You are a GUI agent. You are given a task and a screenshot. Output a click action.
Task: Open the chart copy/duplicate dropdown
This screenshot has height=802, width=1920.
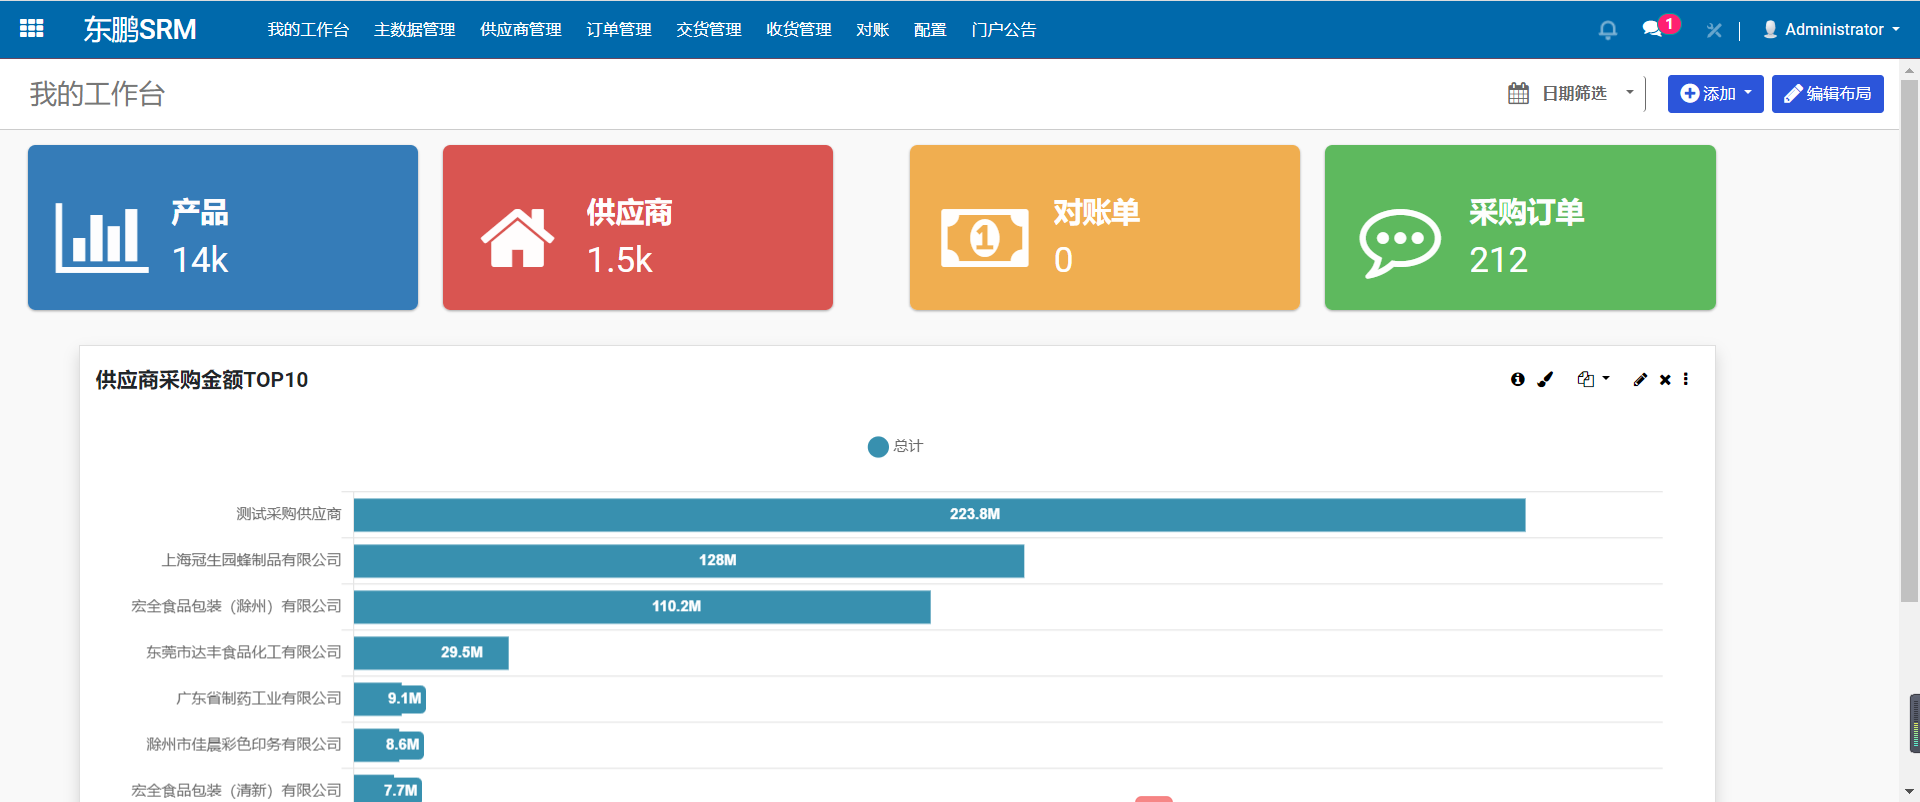coord(1593,379)
